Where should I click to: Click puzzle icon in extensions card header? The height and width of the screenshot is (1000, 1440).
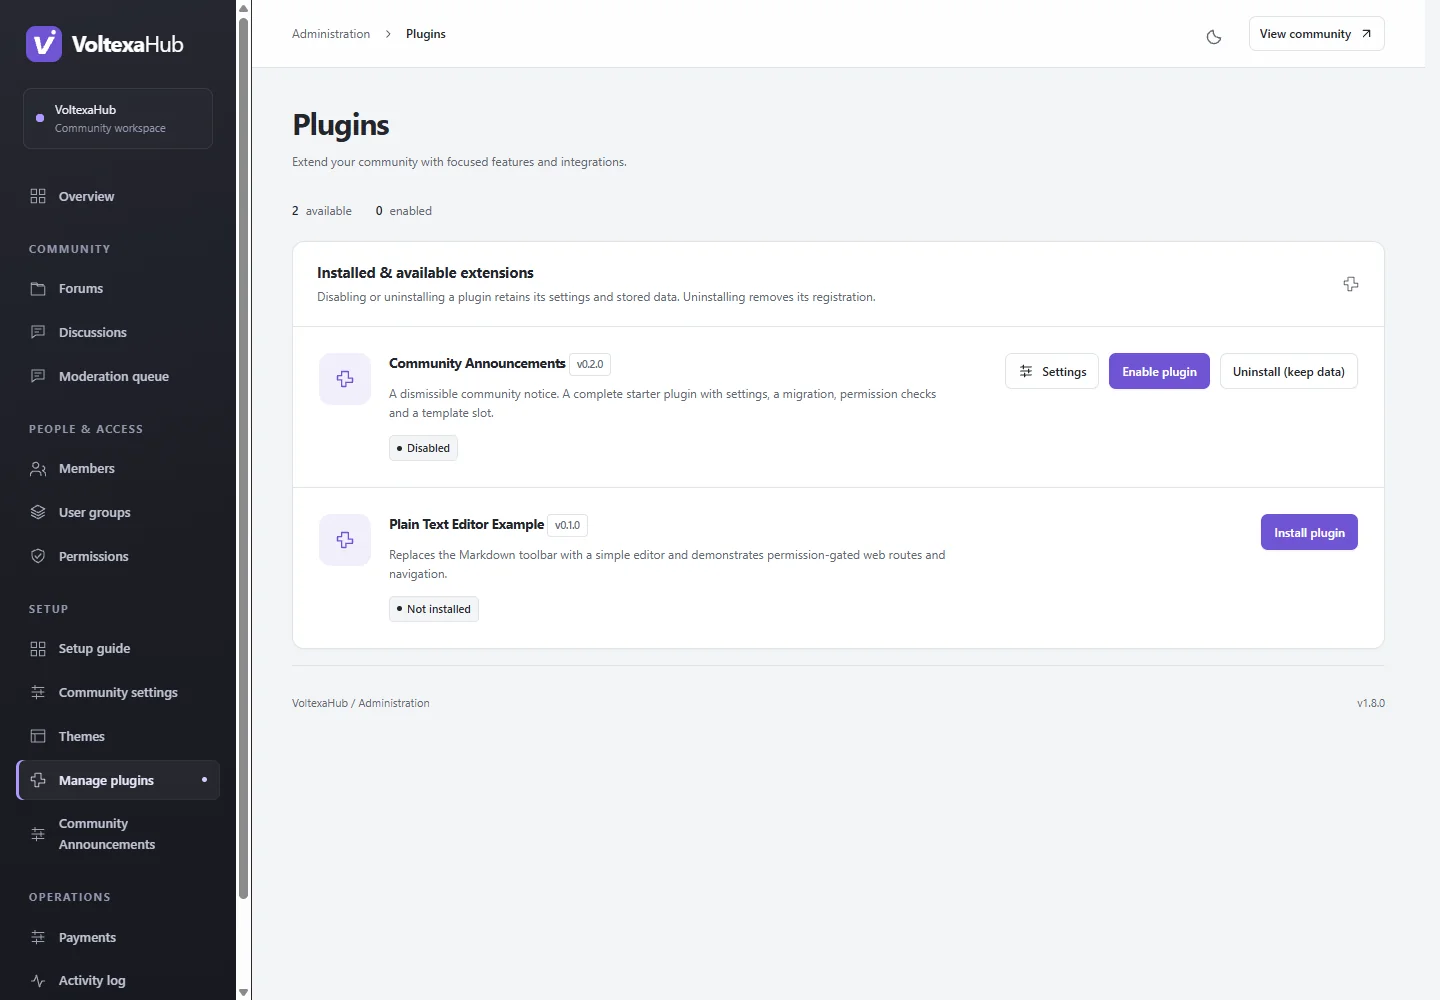(x=1351, y=284)
